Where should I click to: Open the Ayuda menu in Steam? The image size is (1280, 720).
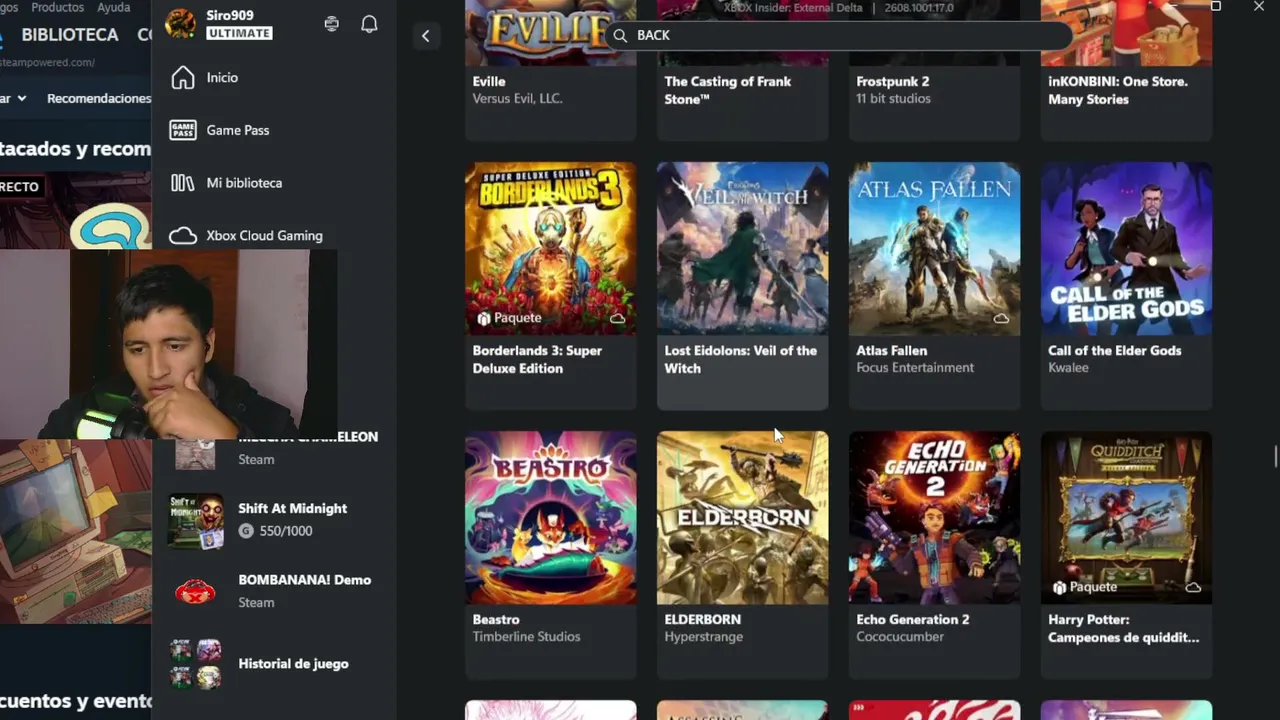[114, 7]
